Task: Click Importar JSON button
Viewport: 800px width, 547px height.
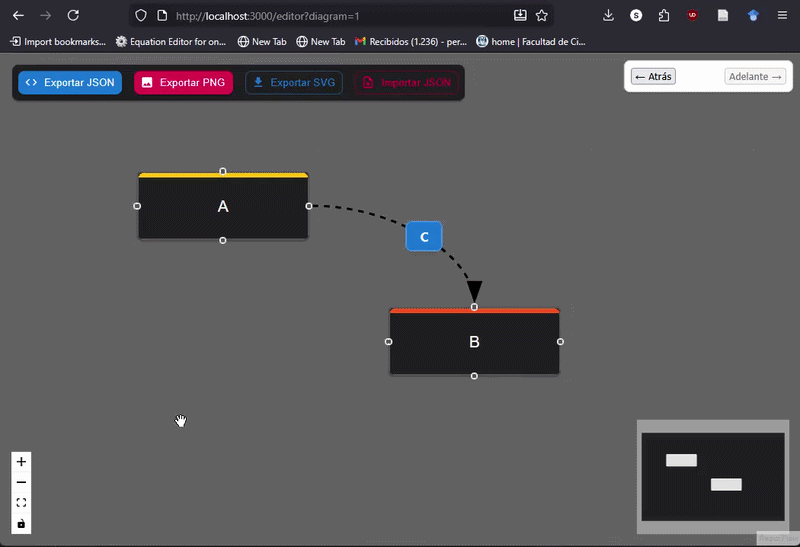Action: (406, 82)
